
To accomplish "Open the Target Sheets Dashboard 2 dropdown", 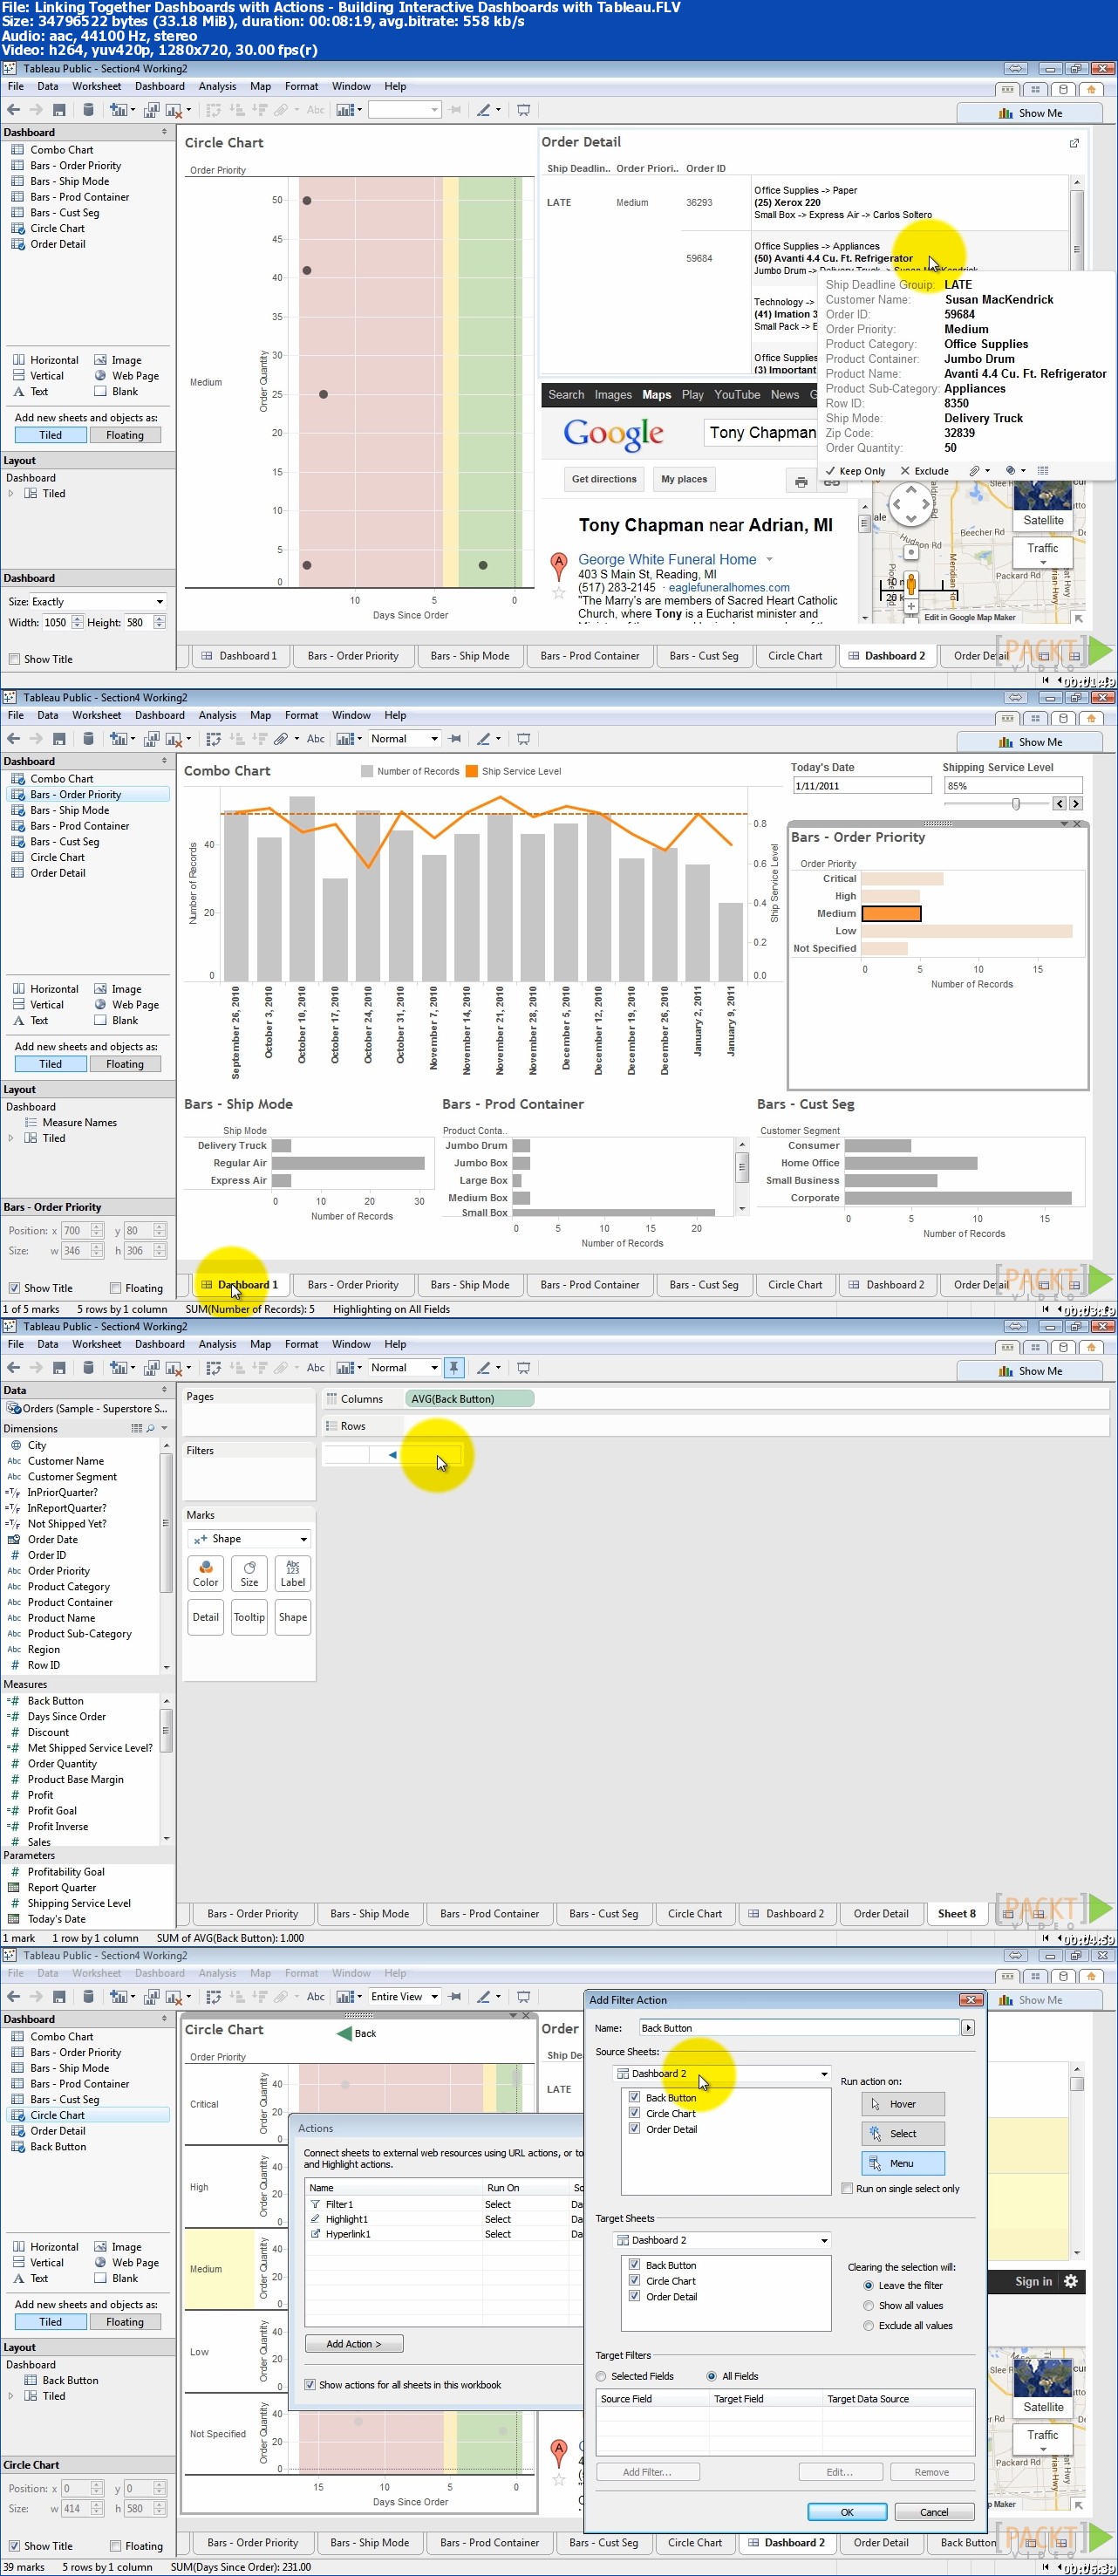I will 722,2240.
